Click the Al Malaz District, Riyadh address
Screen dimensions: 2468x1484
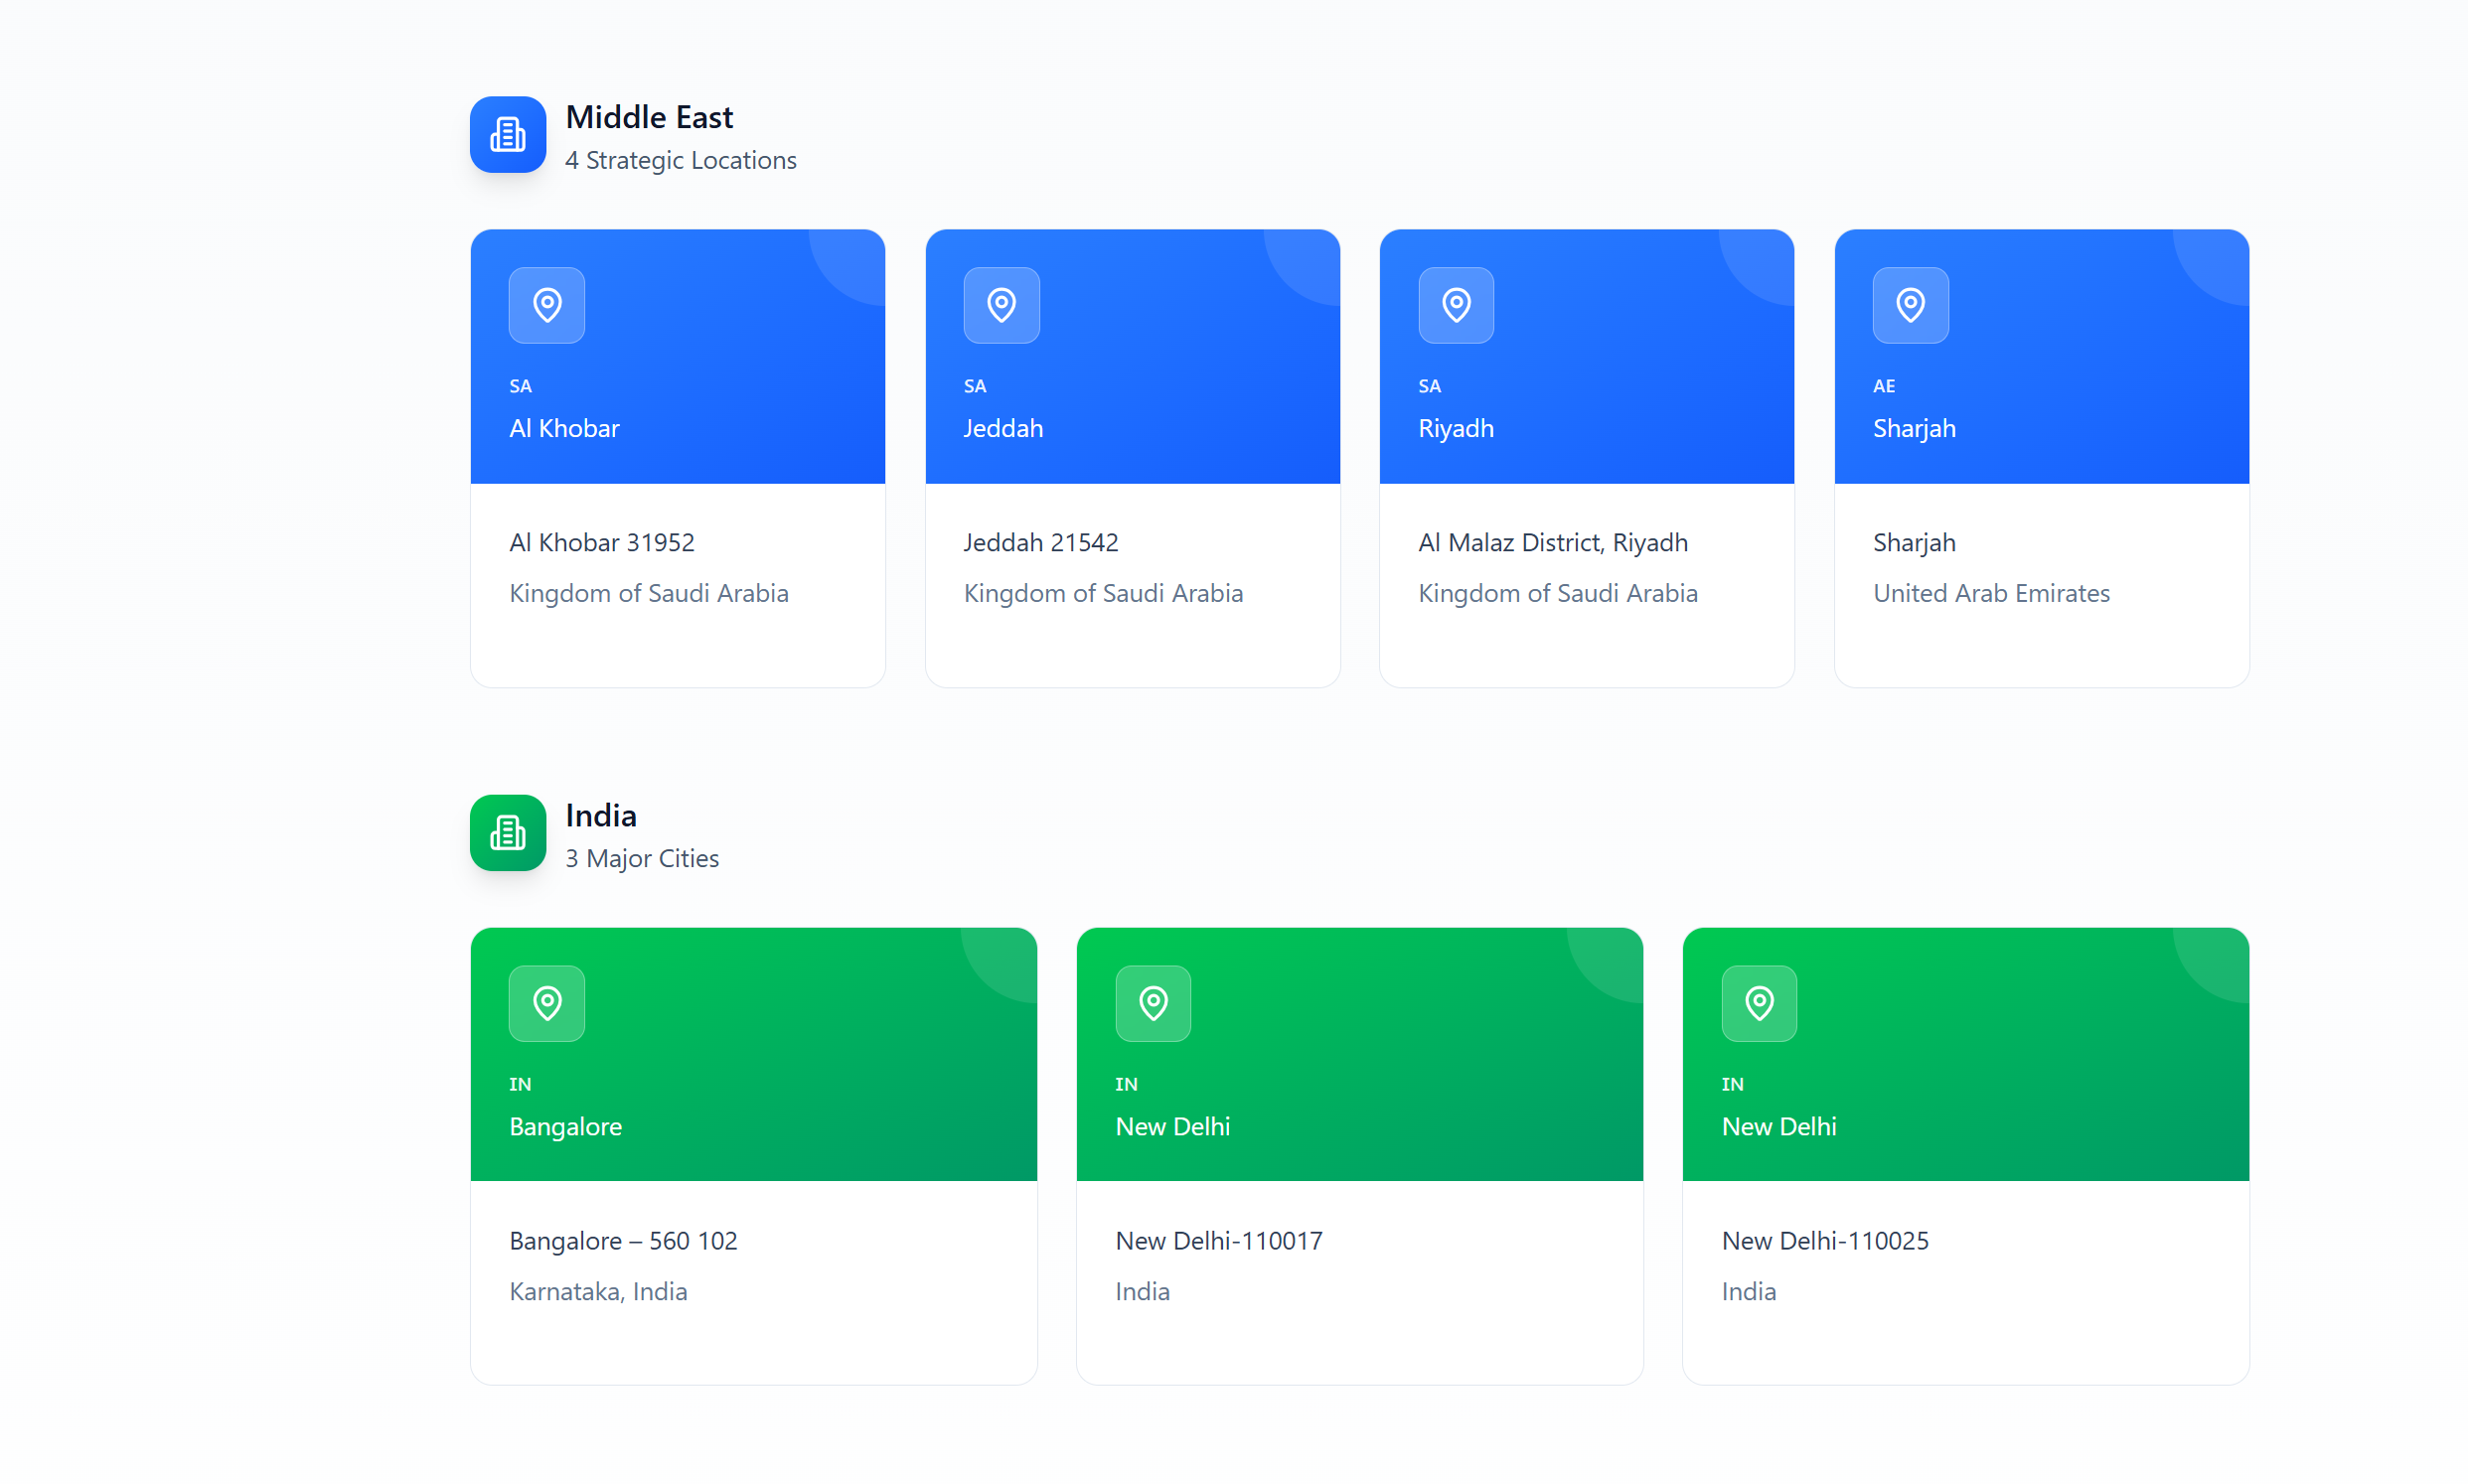(x=1552, y=542)
